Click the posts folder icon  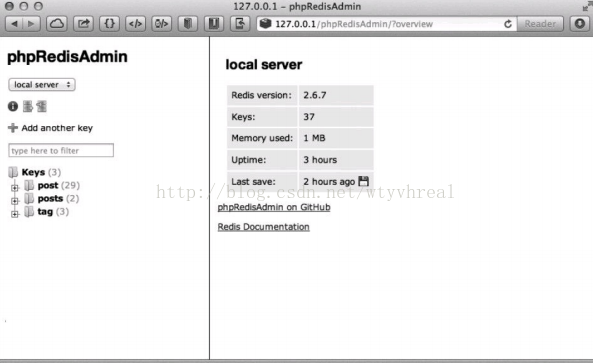coord(29,198)
